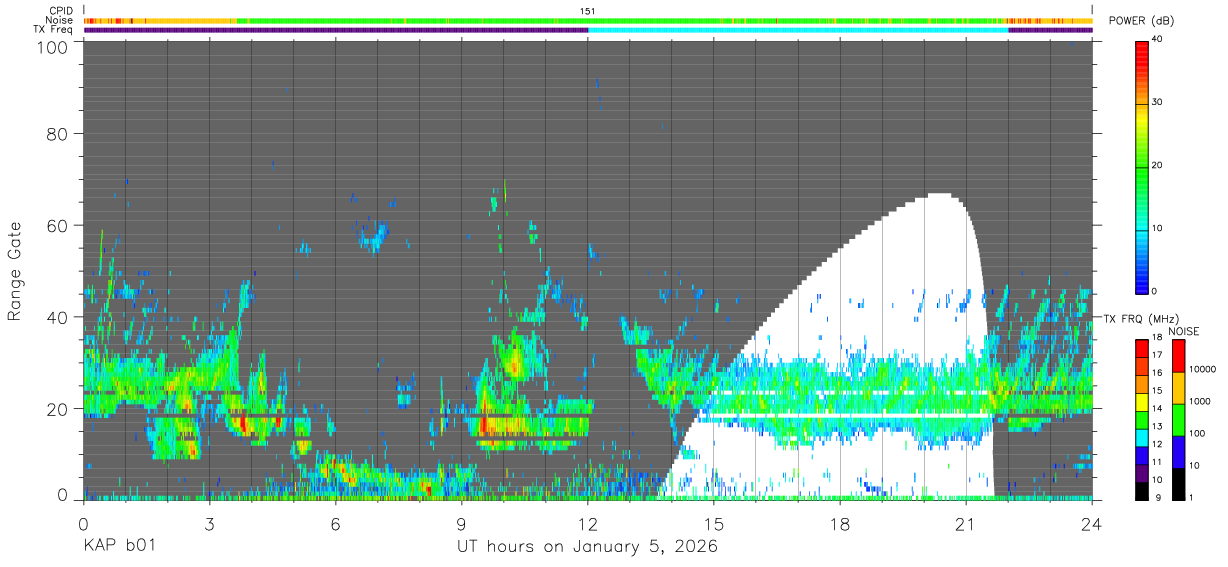The width and height of the screenshot is (1228, 567).
Task: Click the 40 tick label on Range Gate axis
Action: (58, 317)
